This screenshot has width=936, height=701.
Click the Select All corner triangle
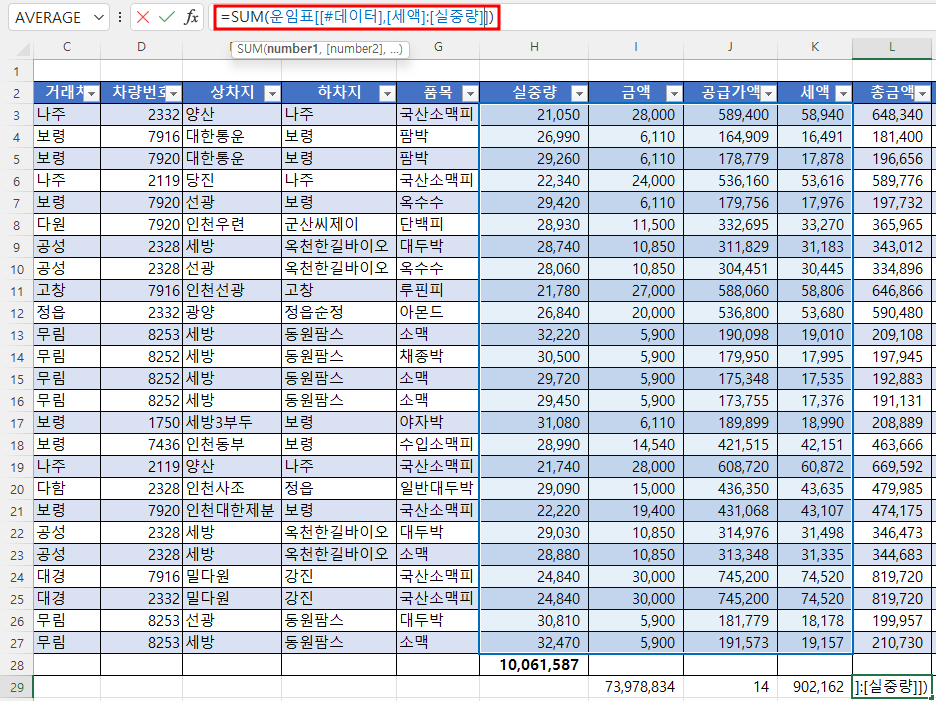coord(22,48)
